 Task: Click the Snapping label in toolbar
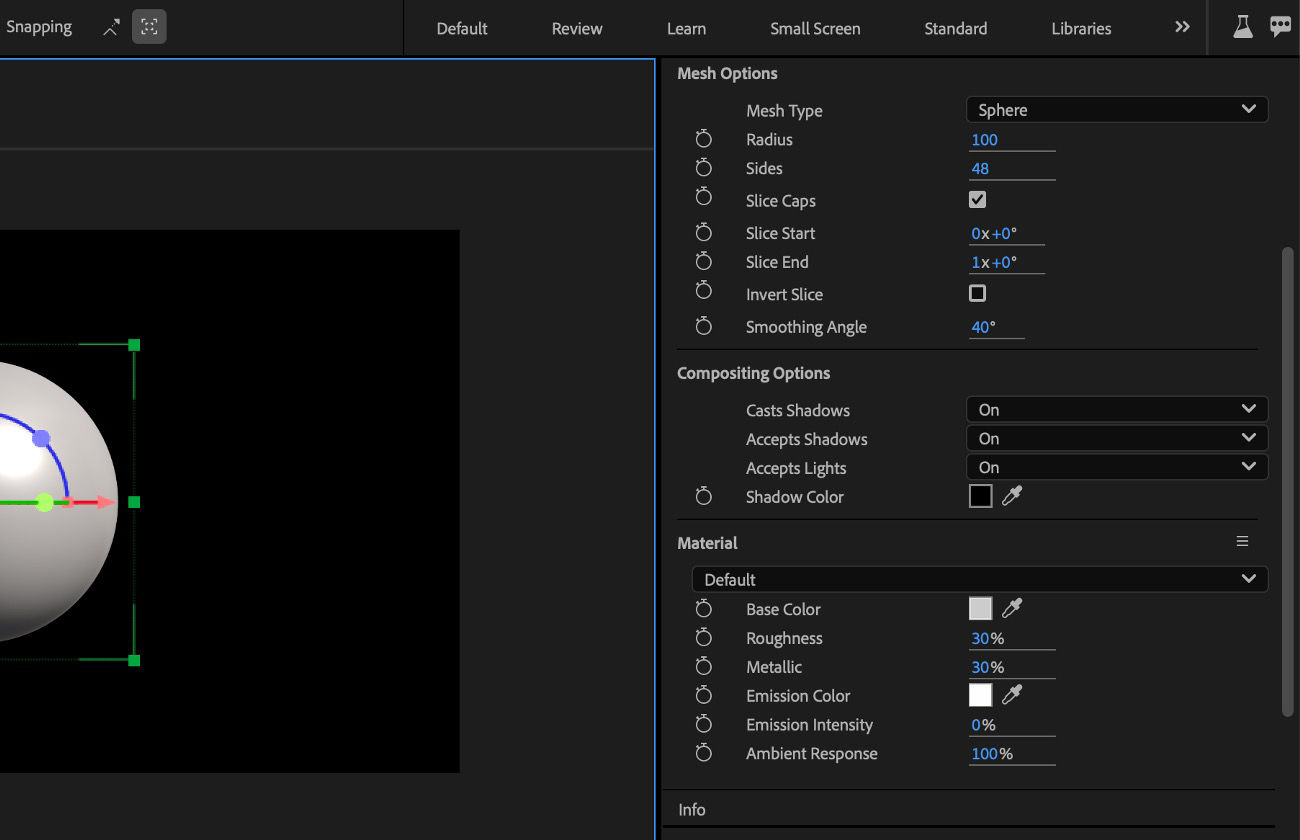tap(39, 27)
